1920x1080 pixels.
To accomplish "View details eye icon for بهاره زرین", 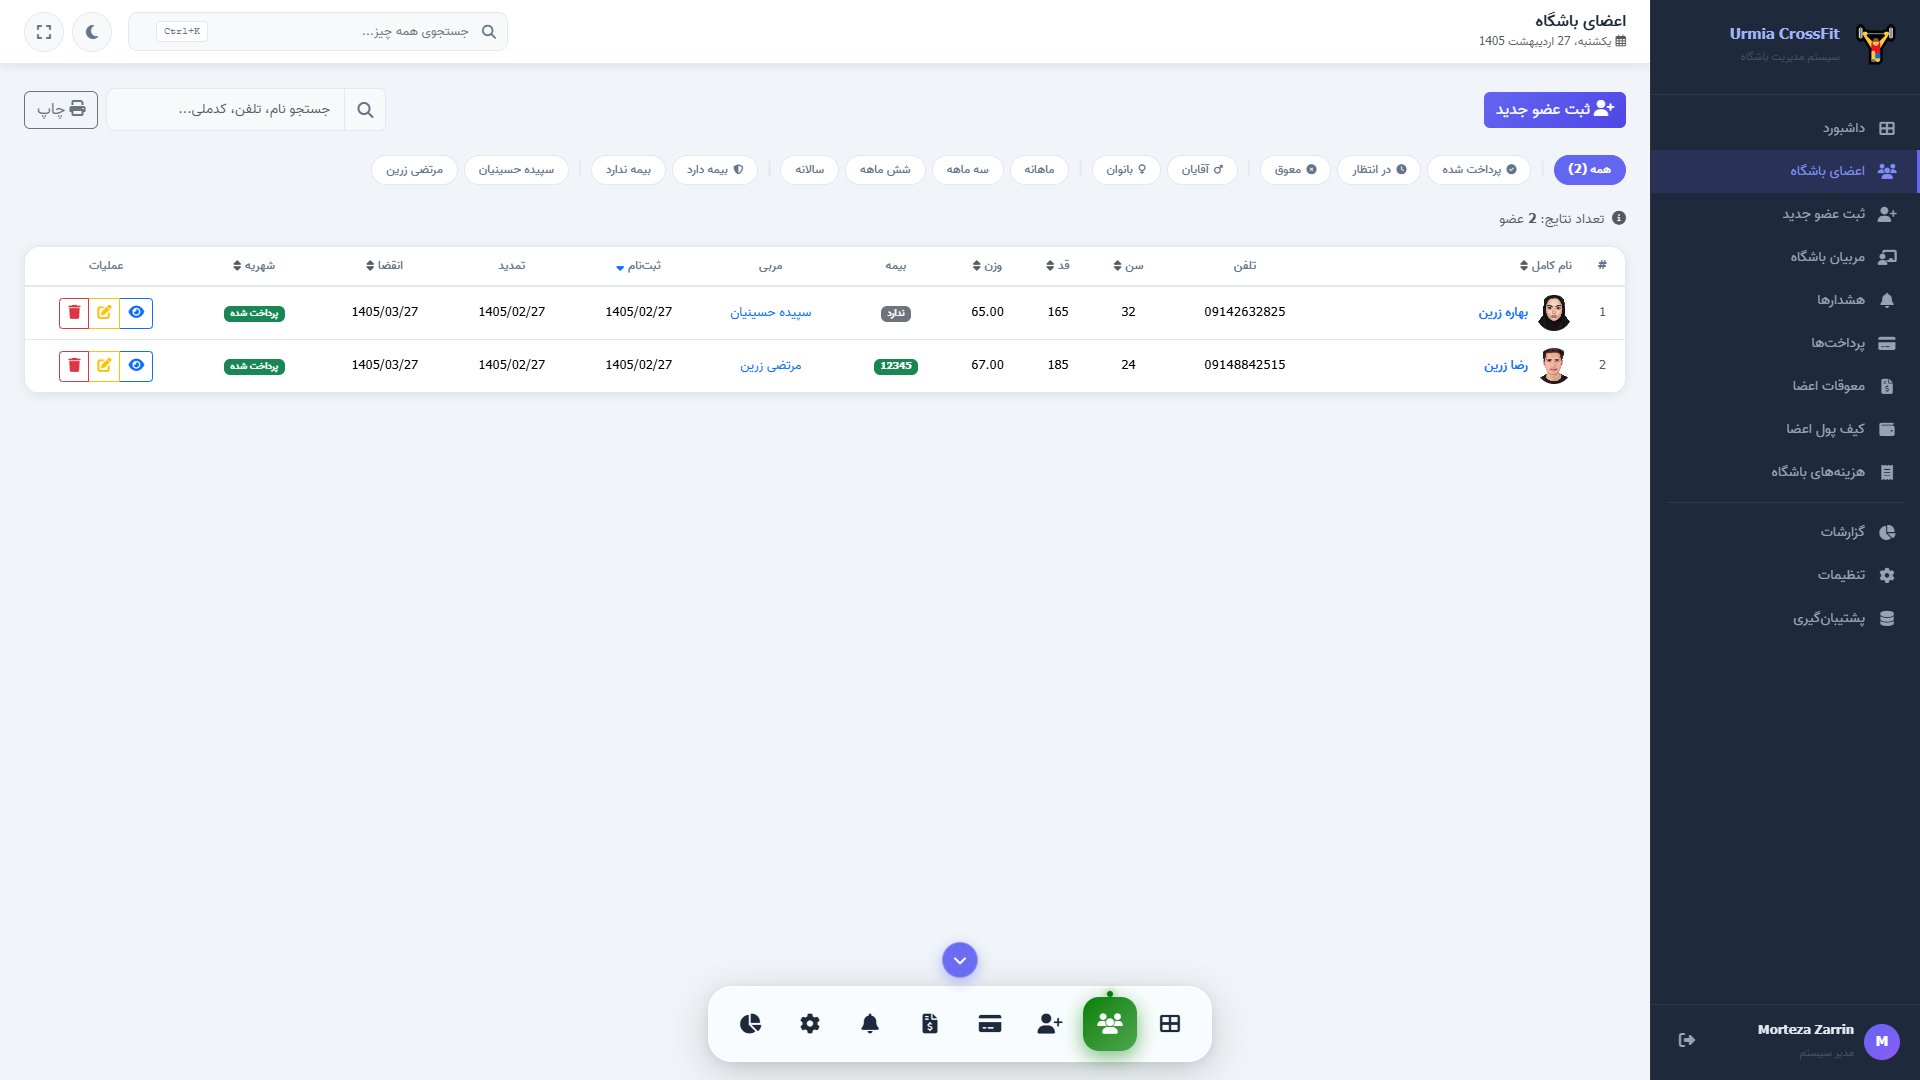I will pos(136,313).
